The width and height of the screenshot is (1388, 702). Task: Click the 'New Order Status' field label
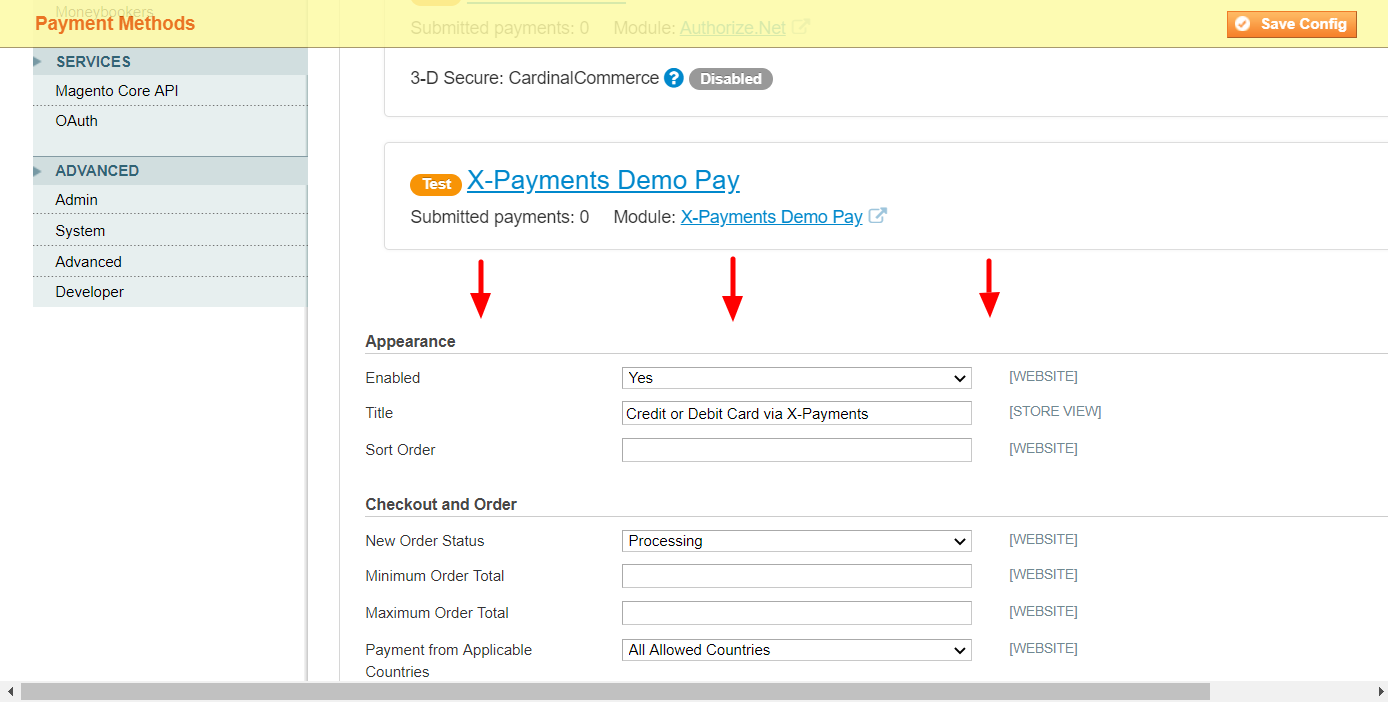point(425,541)
